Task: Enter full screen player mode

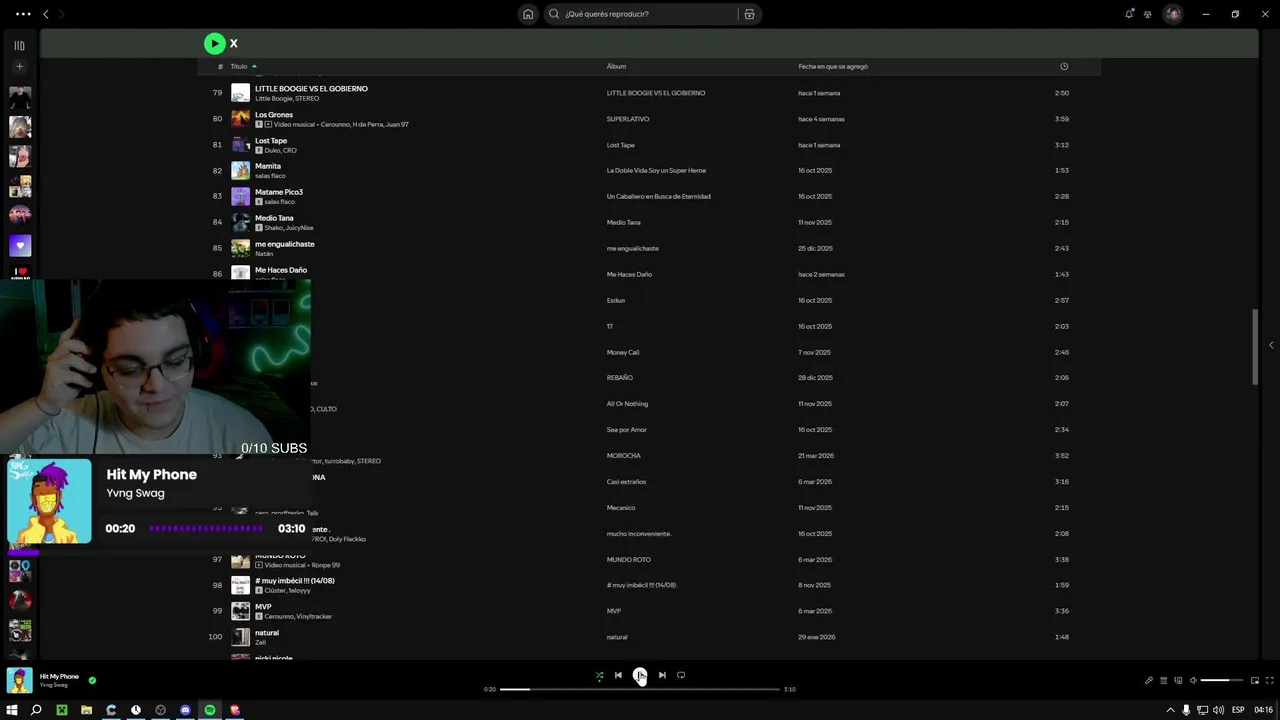Action: (1269, 680)
